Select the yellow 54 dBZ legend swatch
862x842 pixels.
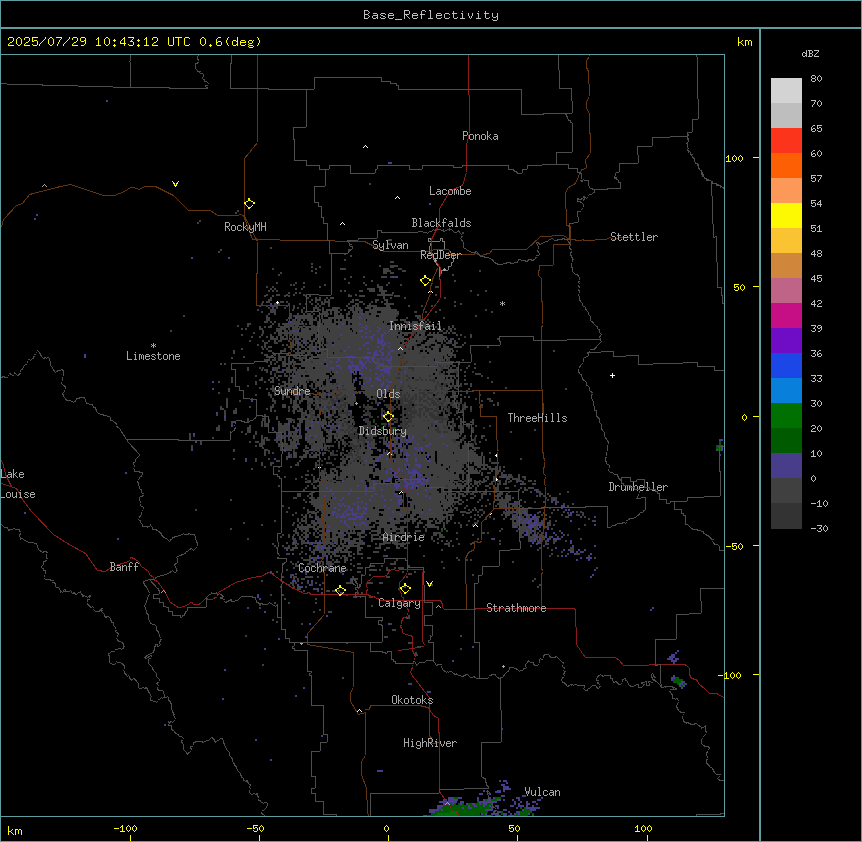786,215
